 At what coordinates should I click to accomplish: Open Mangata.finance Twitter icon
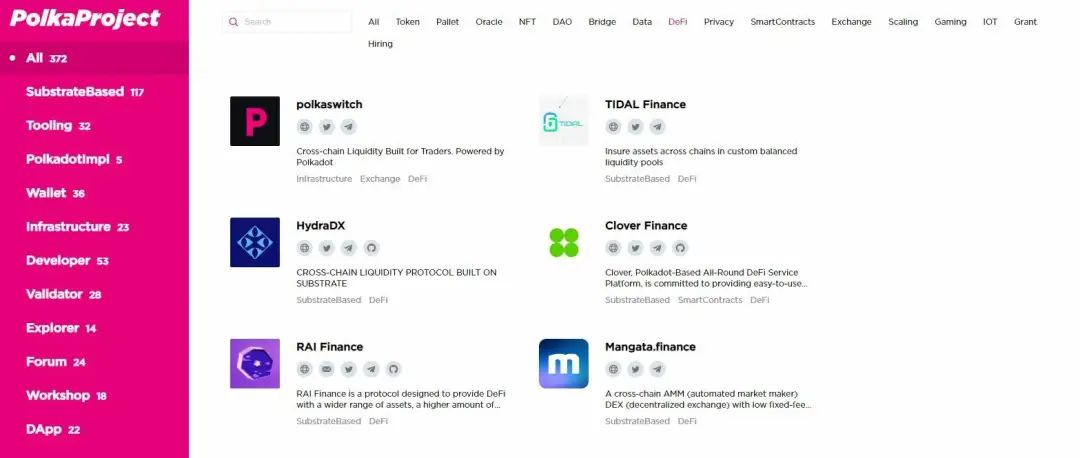click(x=636, y=369)
